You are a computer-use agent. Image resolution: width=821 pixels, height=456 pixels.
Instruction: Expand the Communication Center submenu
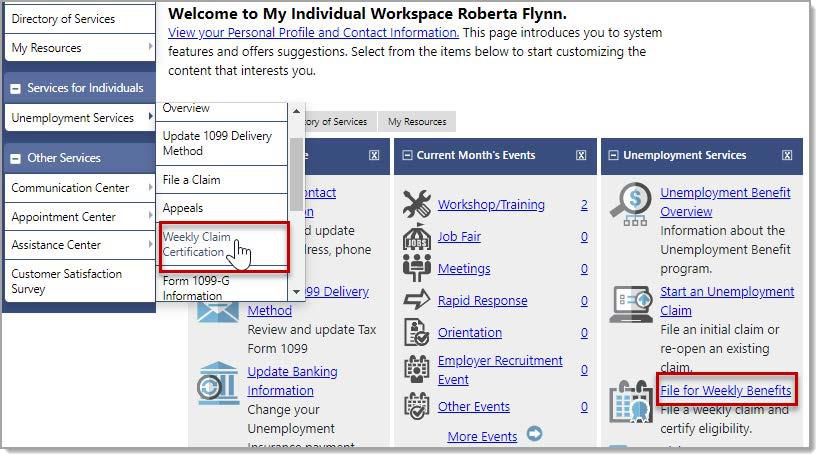pyautogui.click(x=150, y=188)
